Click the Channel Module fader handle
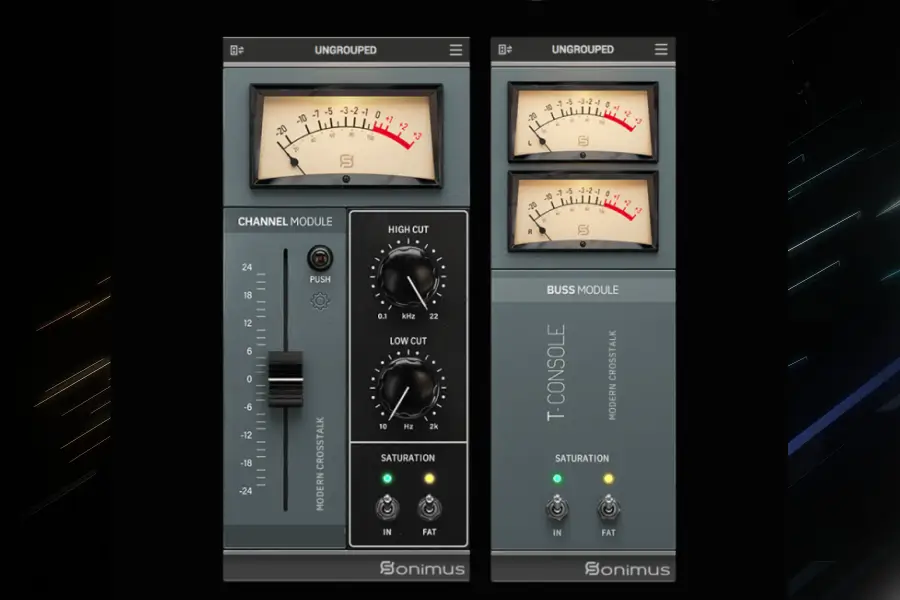Screen dimensions: 900x600 pos(285,380)
